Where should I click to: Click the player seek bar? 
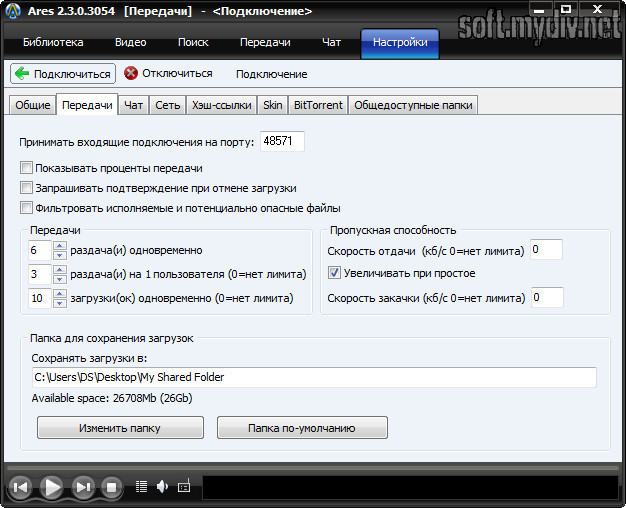coord(313,468)
